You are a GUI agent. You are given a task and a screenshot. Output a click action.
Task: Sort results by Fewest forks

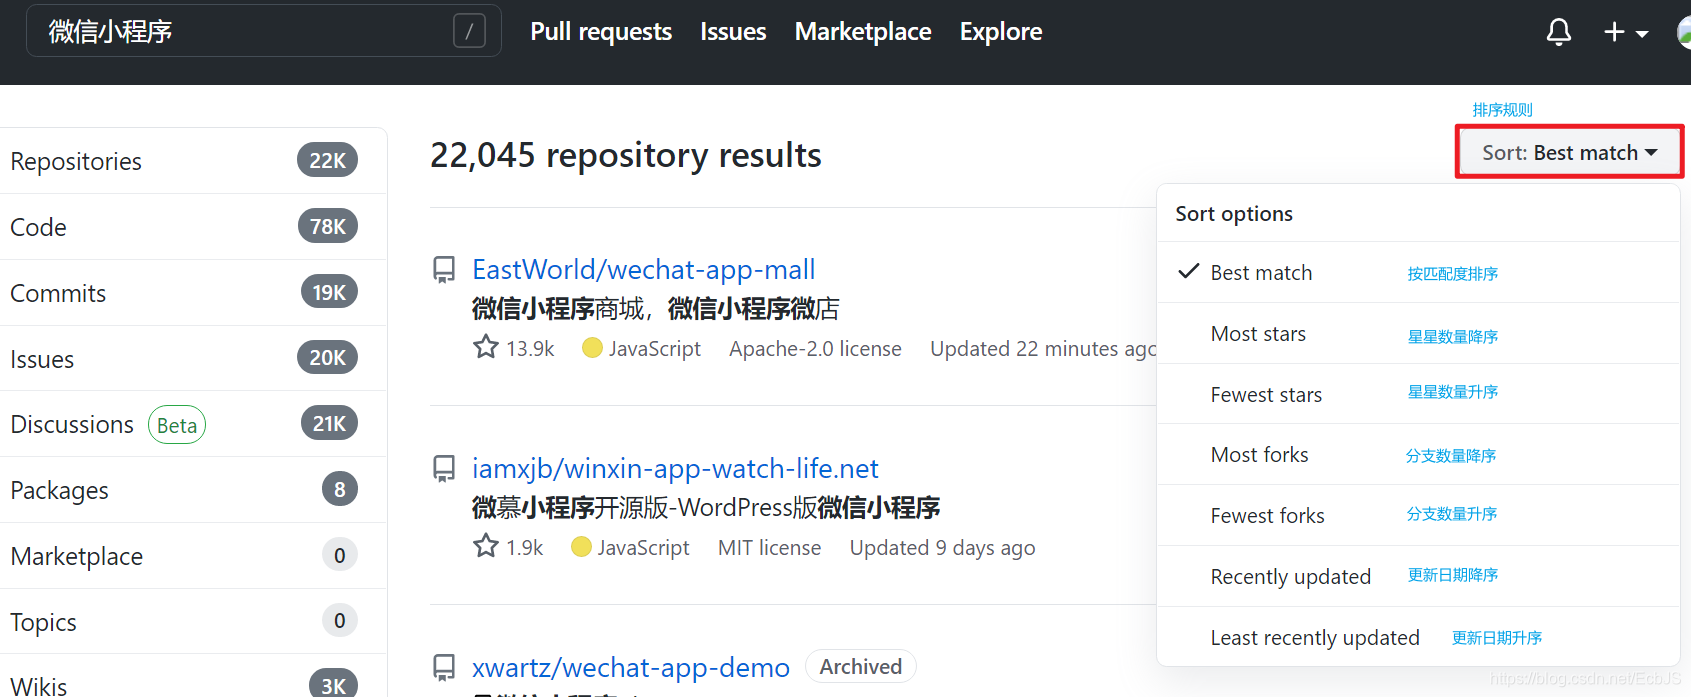1418,516
